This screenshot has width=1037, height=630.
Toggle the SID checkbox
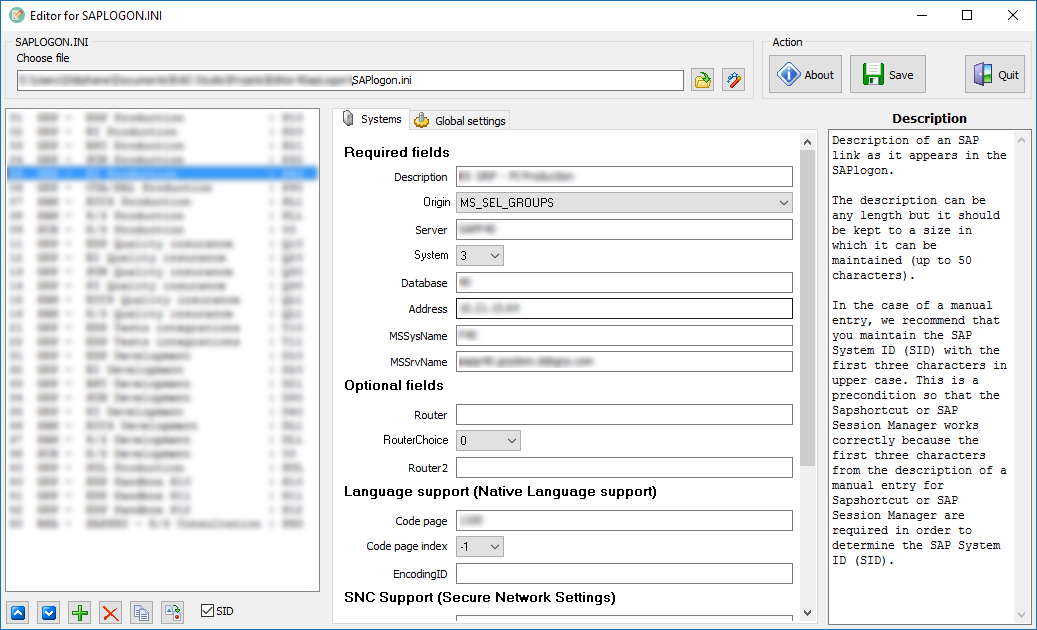point(208,610)
